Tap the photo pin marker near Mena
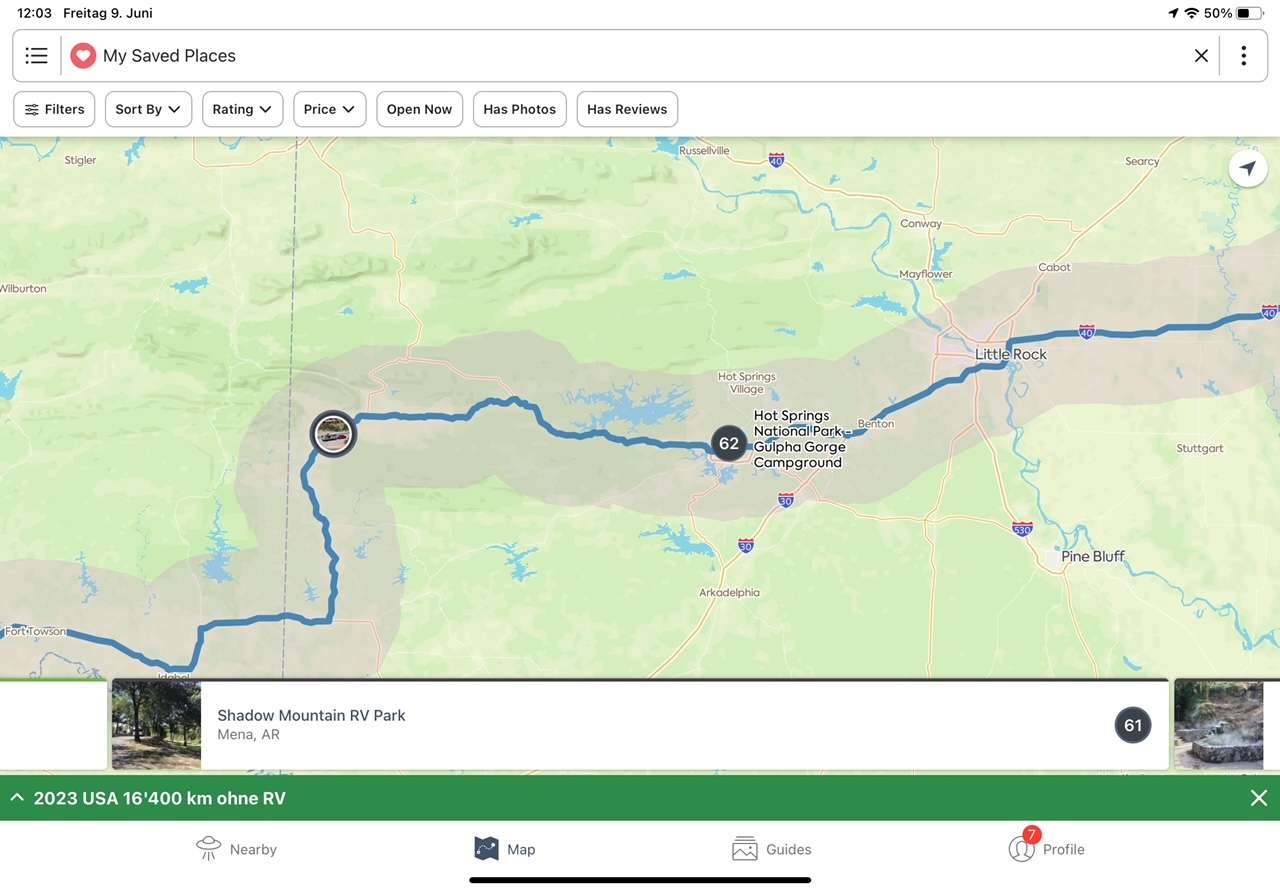The image size is (1280, 890). [x=333, y=434]
